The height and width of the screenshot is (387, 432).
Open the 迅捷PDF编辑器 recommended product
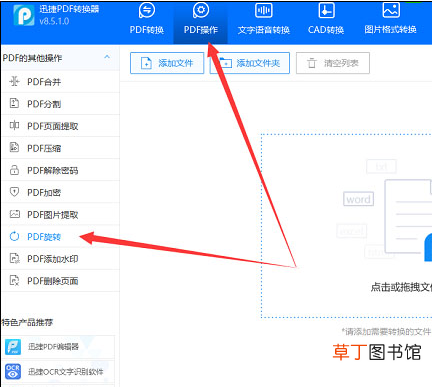[x=59, y=347]
